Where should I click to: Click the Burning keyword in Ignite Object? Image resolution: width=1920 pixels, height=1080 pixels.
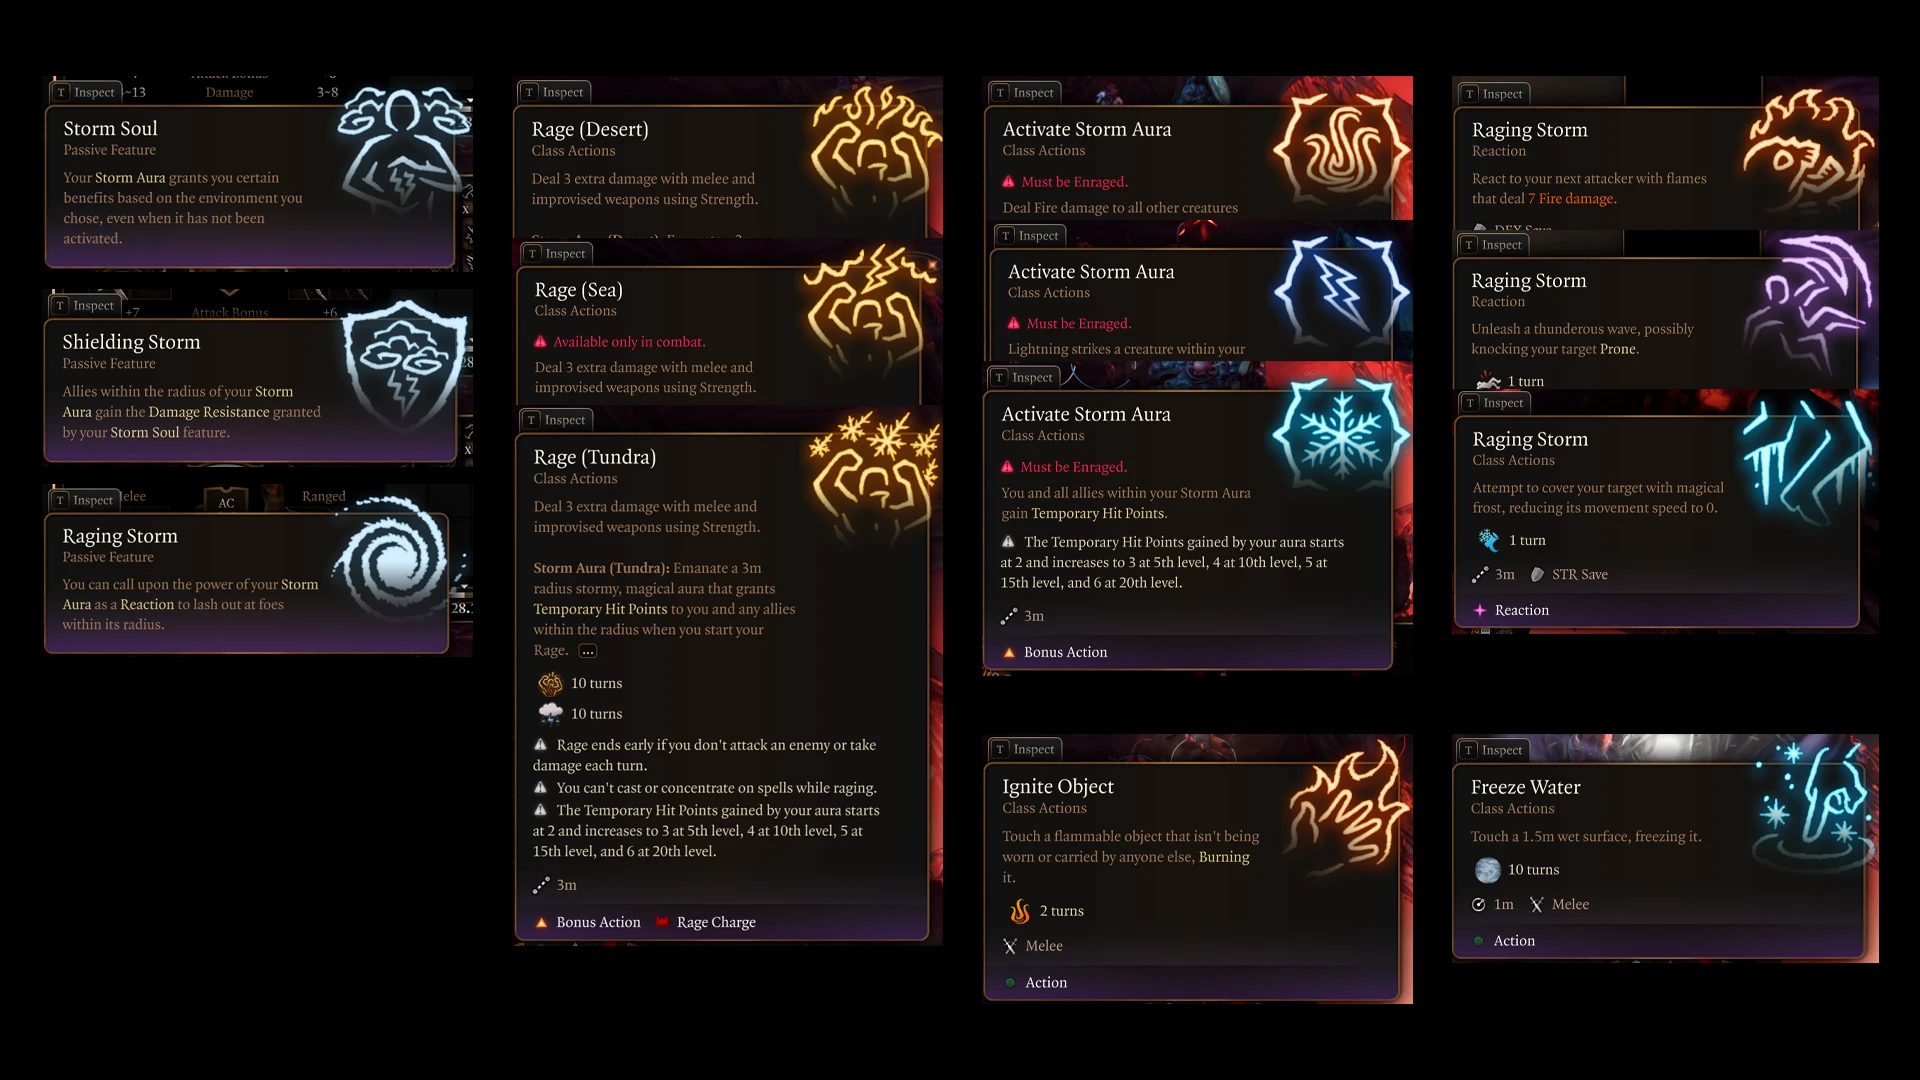(x=1224, y=857)
